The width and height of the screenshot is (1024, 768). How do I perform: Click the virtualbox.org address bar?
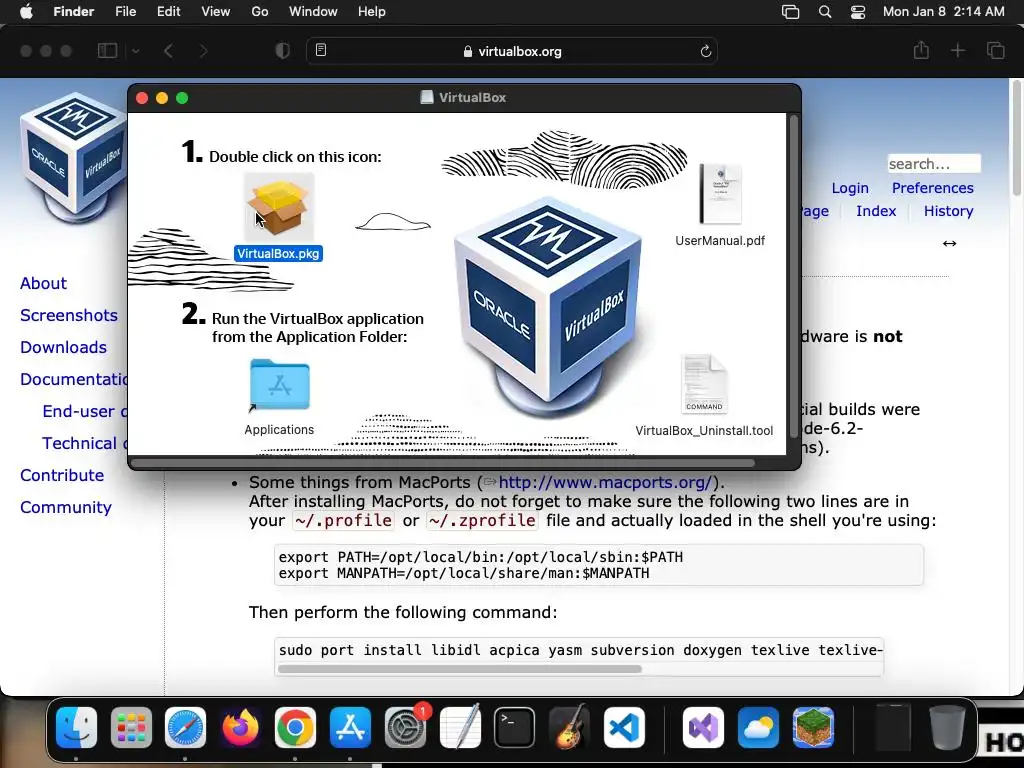[x=512, y=51]
